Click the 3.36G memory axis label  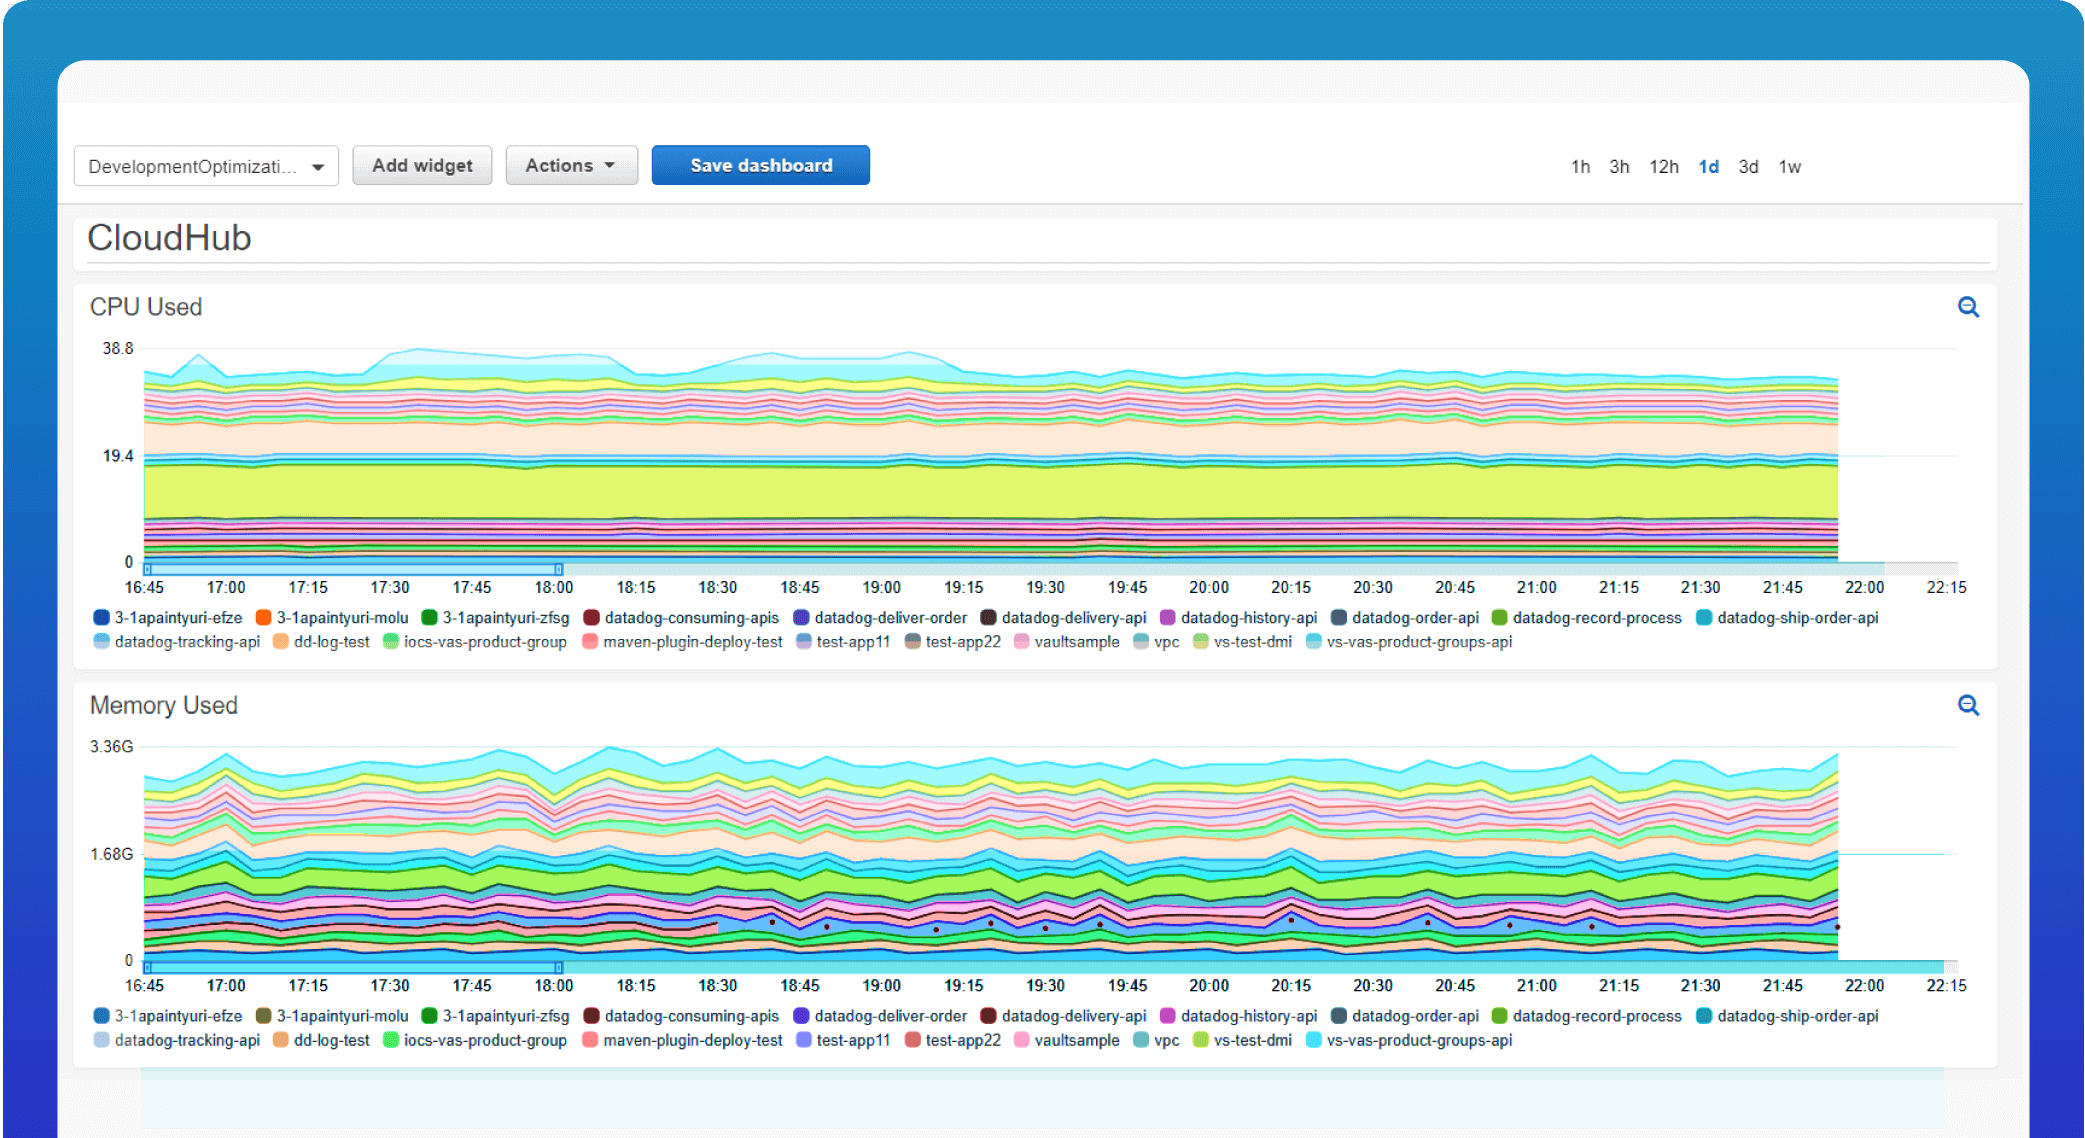(112, 746)
